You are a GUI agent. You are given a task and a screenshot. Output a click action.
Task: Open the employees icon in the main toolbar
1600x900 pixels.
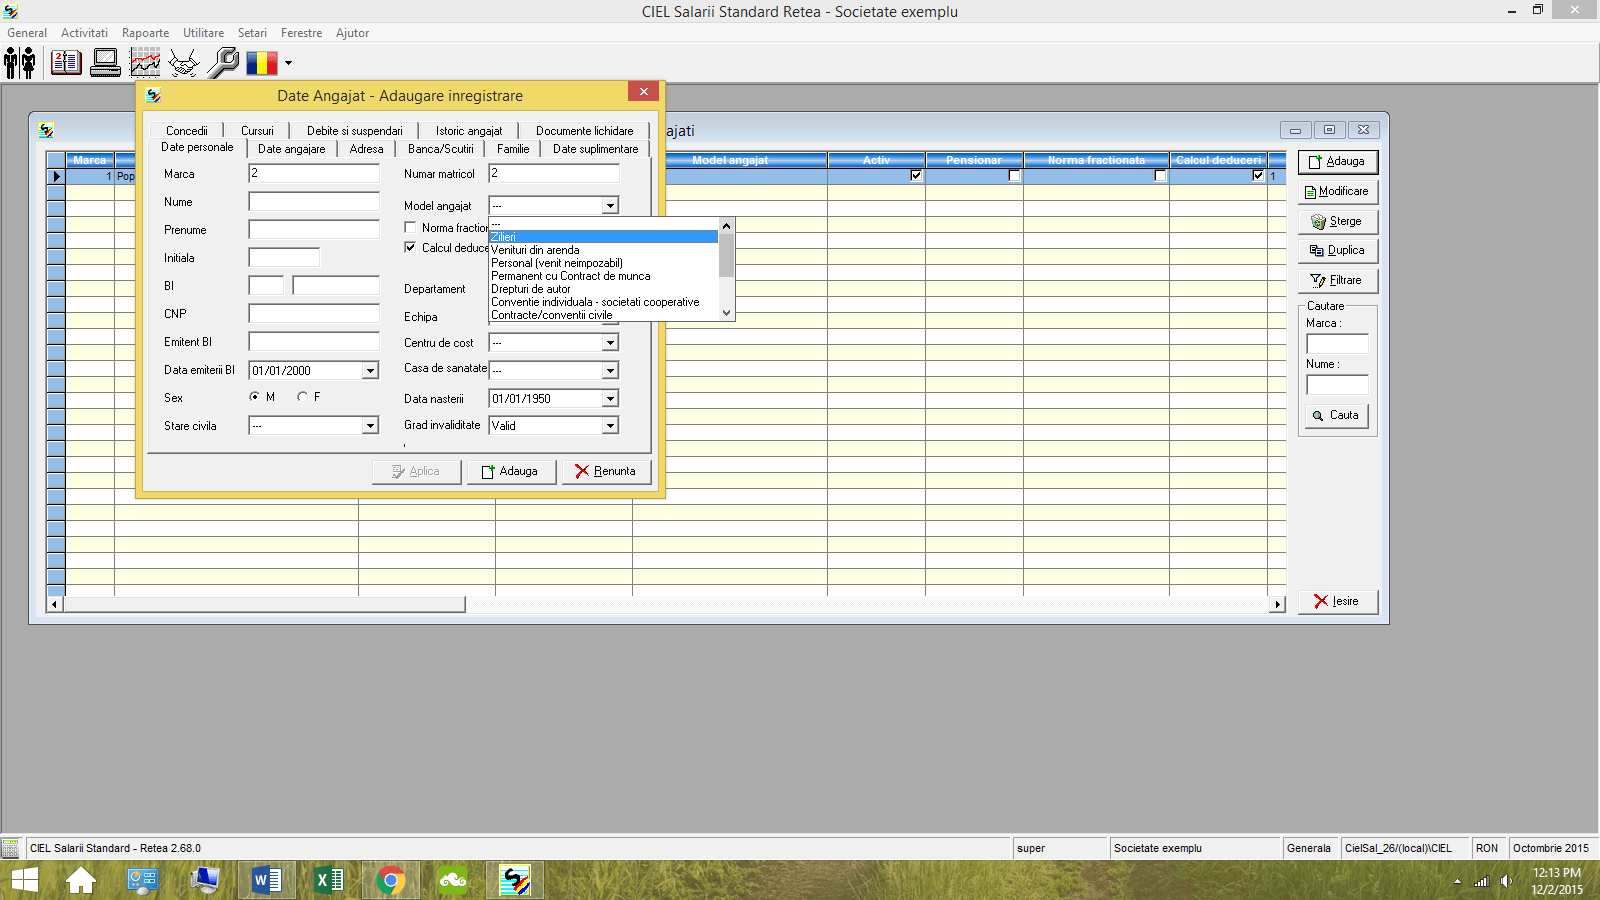(20, 63)
